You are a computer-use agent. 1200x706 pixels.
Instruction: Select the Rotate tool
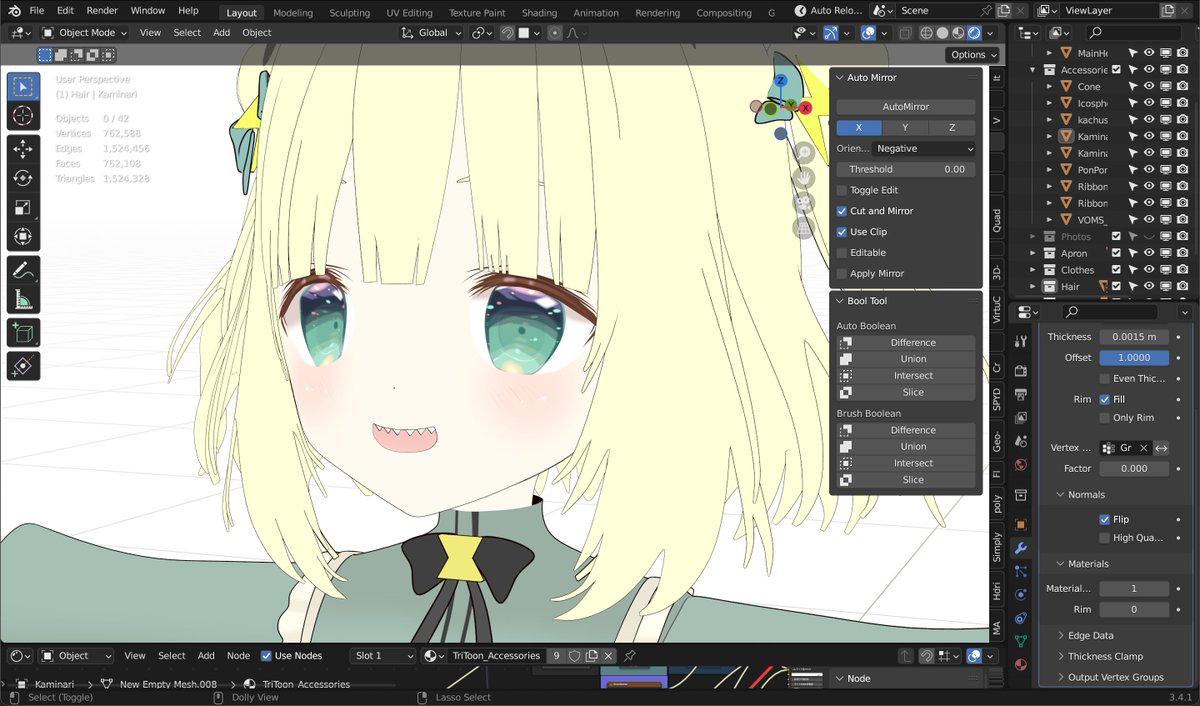(x=23, y=178)
